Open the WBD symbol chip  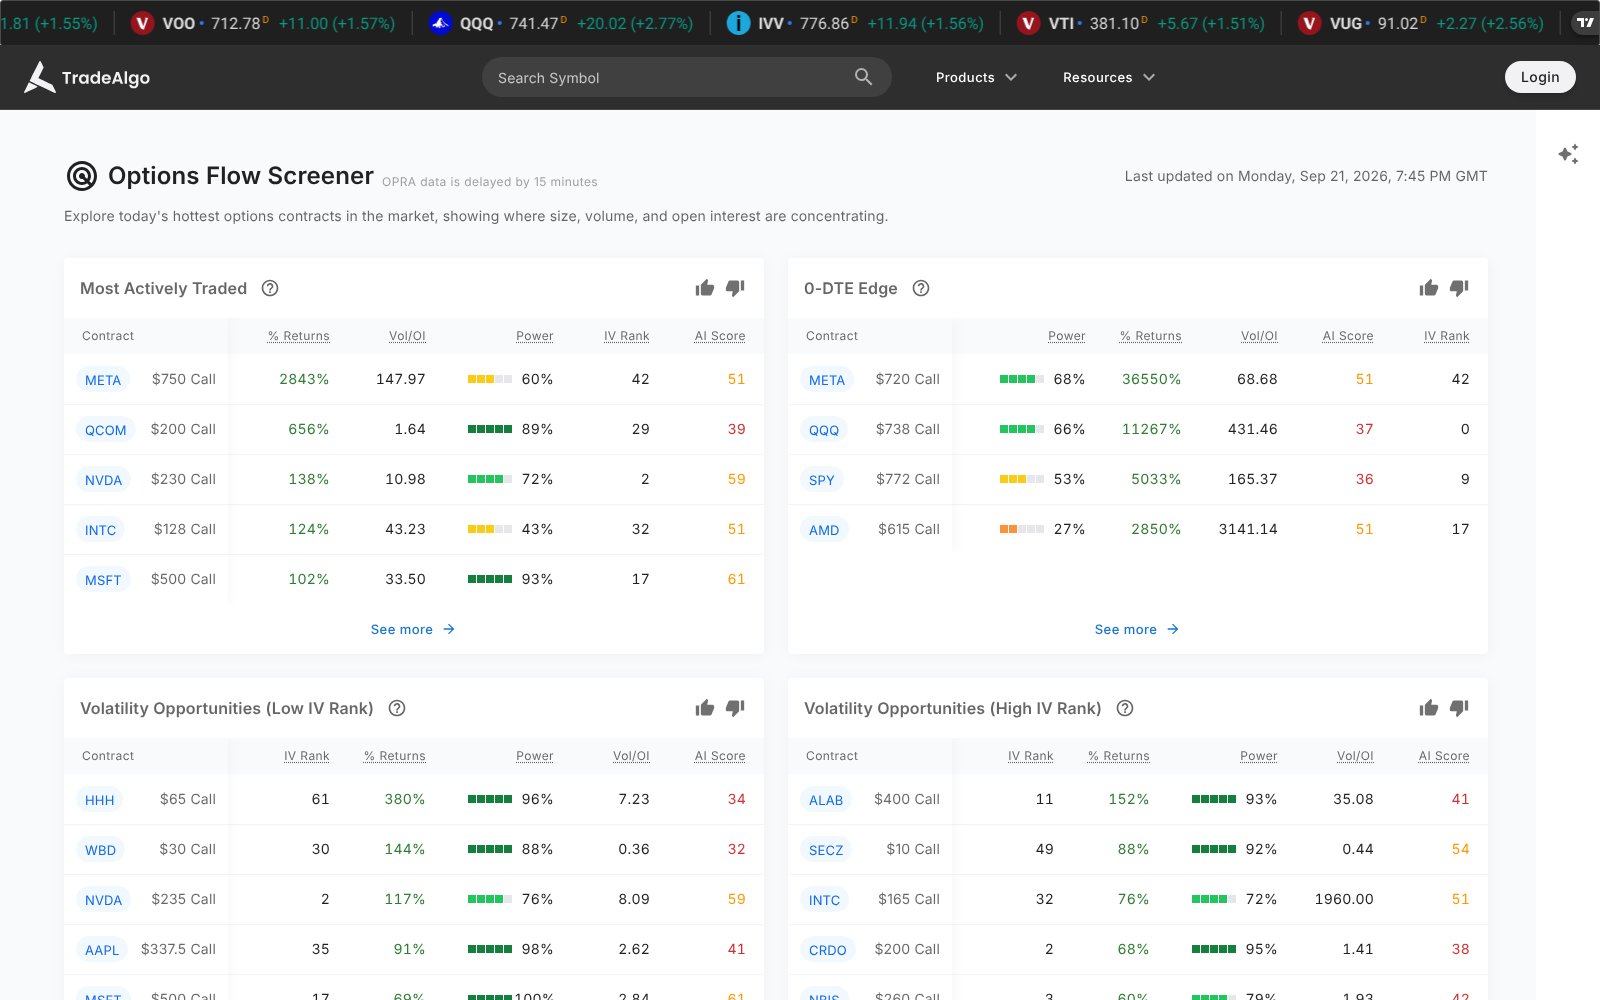[x=100, y=850]
